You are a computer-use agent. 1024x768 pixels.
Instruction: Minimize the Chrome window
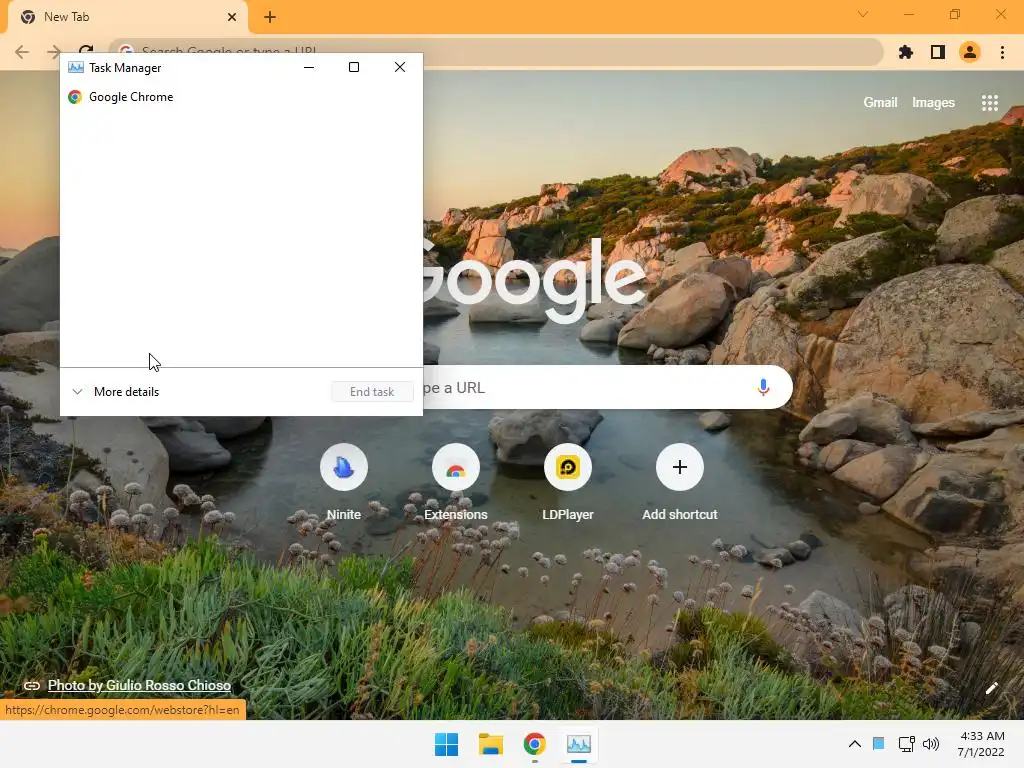point(908,14)
